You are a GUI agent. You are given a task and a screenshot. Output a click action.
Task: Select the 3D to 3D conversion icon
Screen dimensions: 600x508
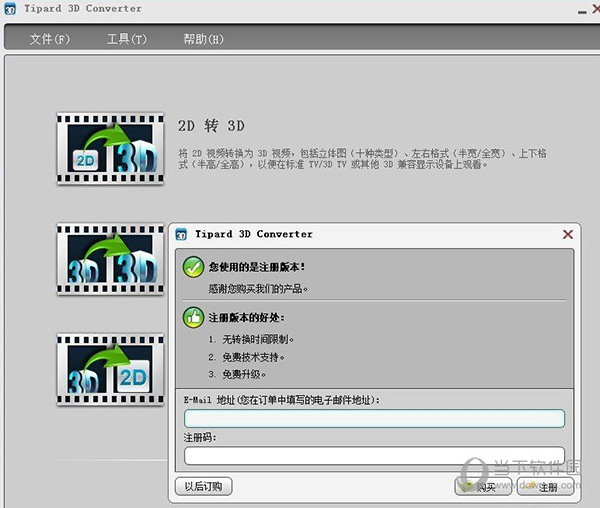(110, 259)
